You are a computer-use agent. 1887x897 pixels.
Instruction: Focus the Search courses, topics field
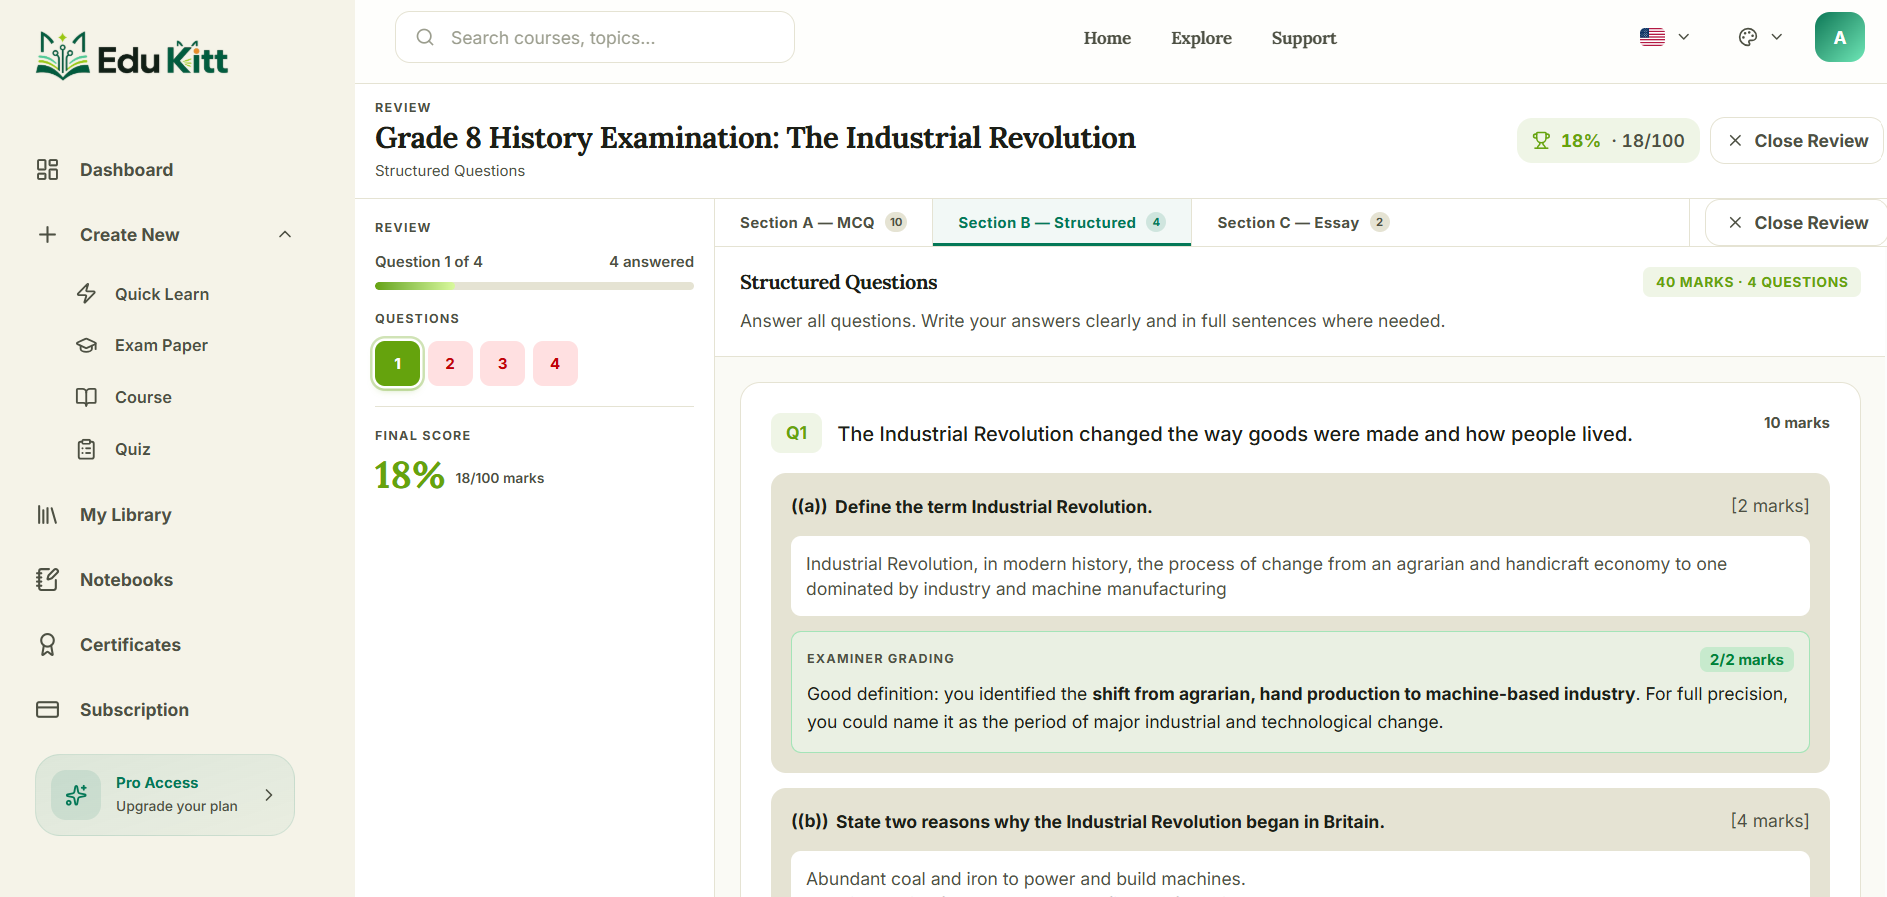click(x=595, y=37)
